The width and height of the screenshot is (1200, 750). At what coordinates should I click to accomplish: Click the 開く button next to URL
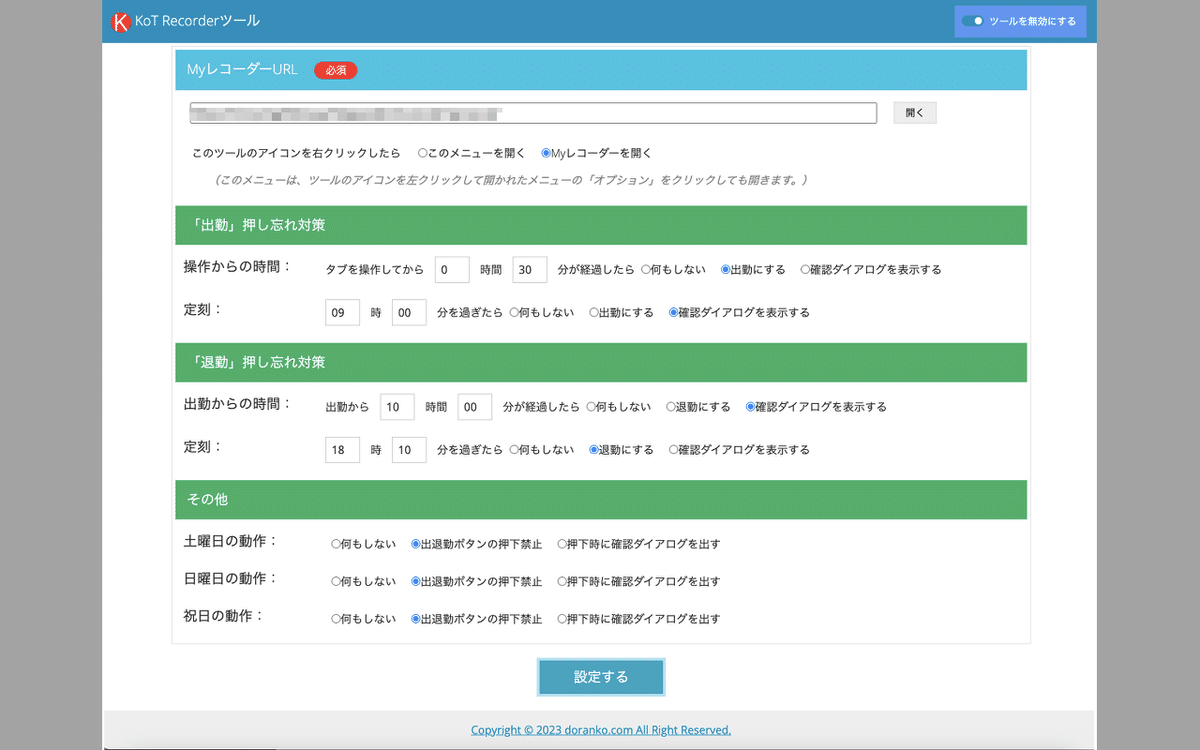point(915,113)
